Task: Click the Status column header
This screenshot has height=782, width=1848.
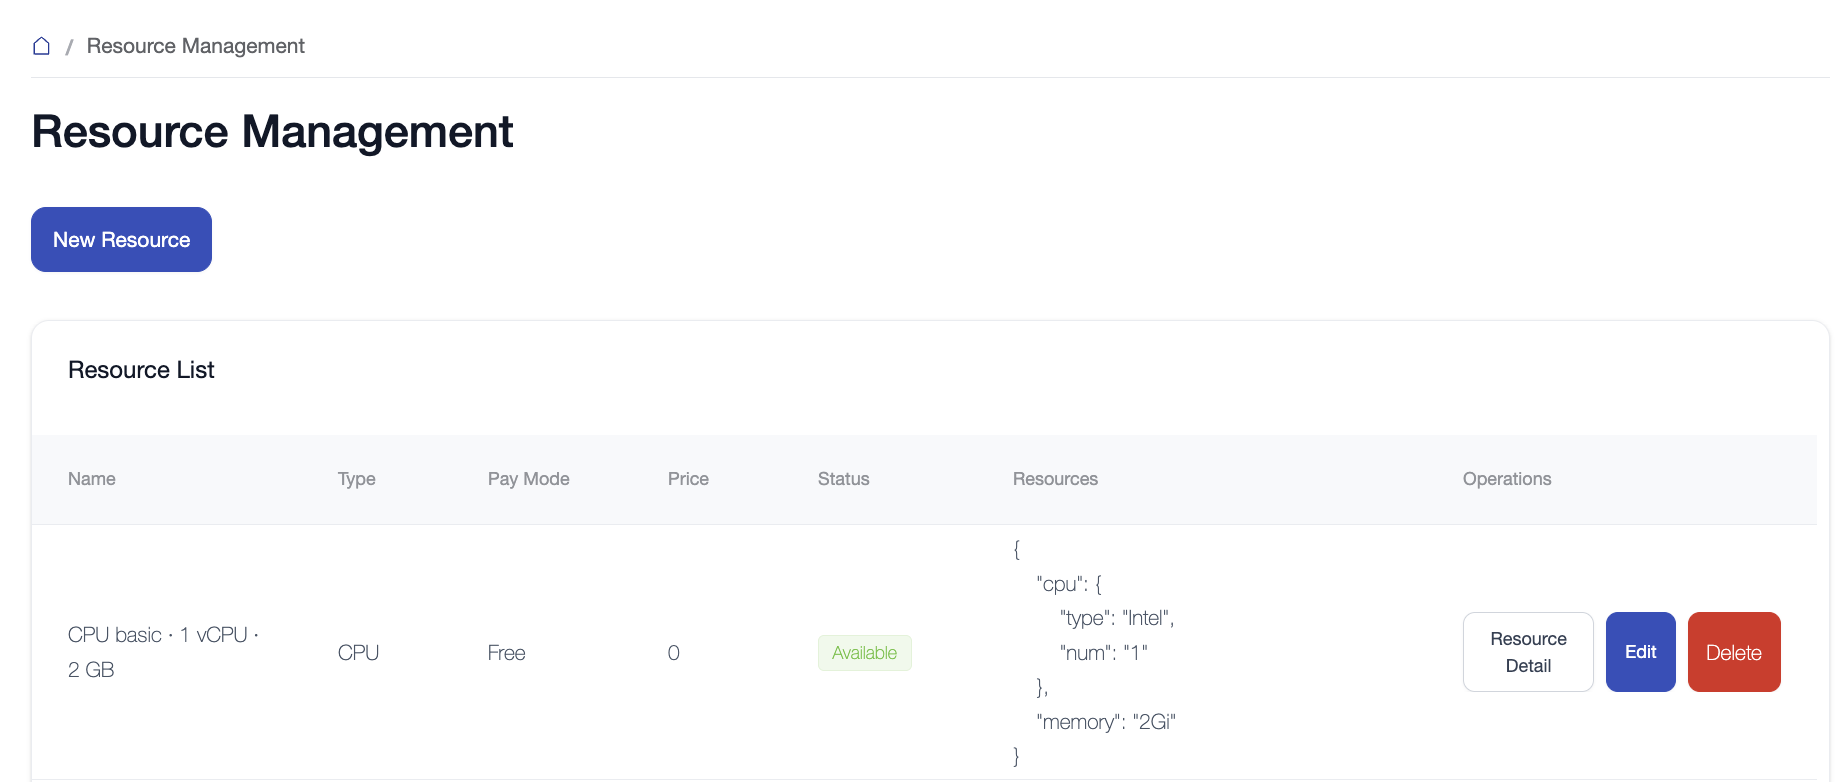Action: [843, 479]
